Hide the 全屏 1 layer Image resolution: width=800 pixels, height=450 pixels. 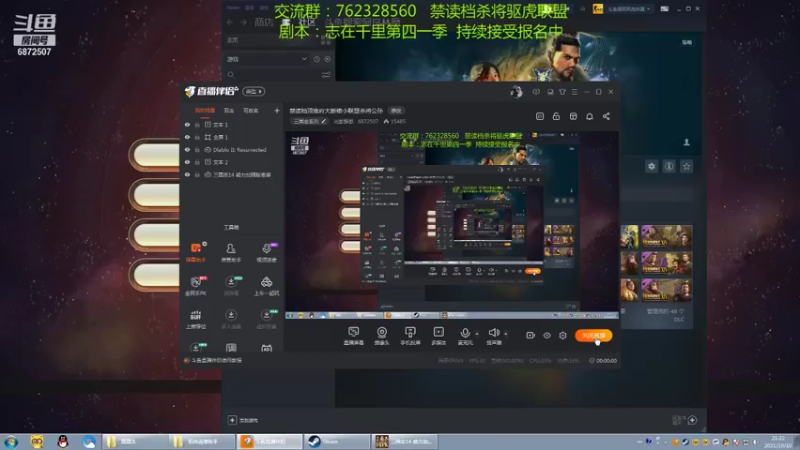pyautogui.click(x=187, y=137)
